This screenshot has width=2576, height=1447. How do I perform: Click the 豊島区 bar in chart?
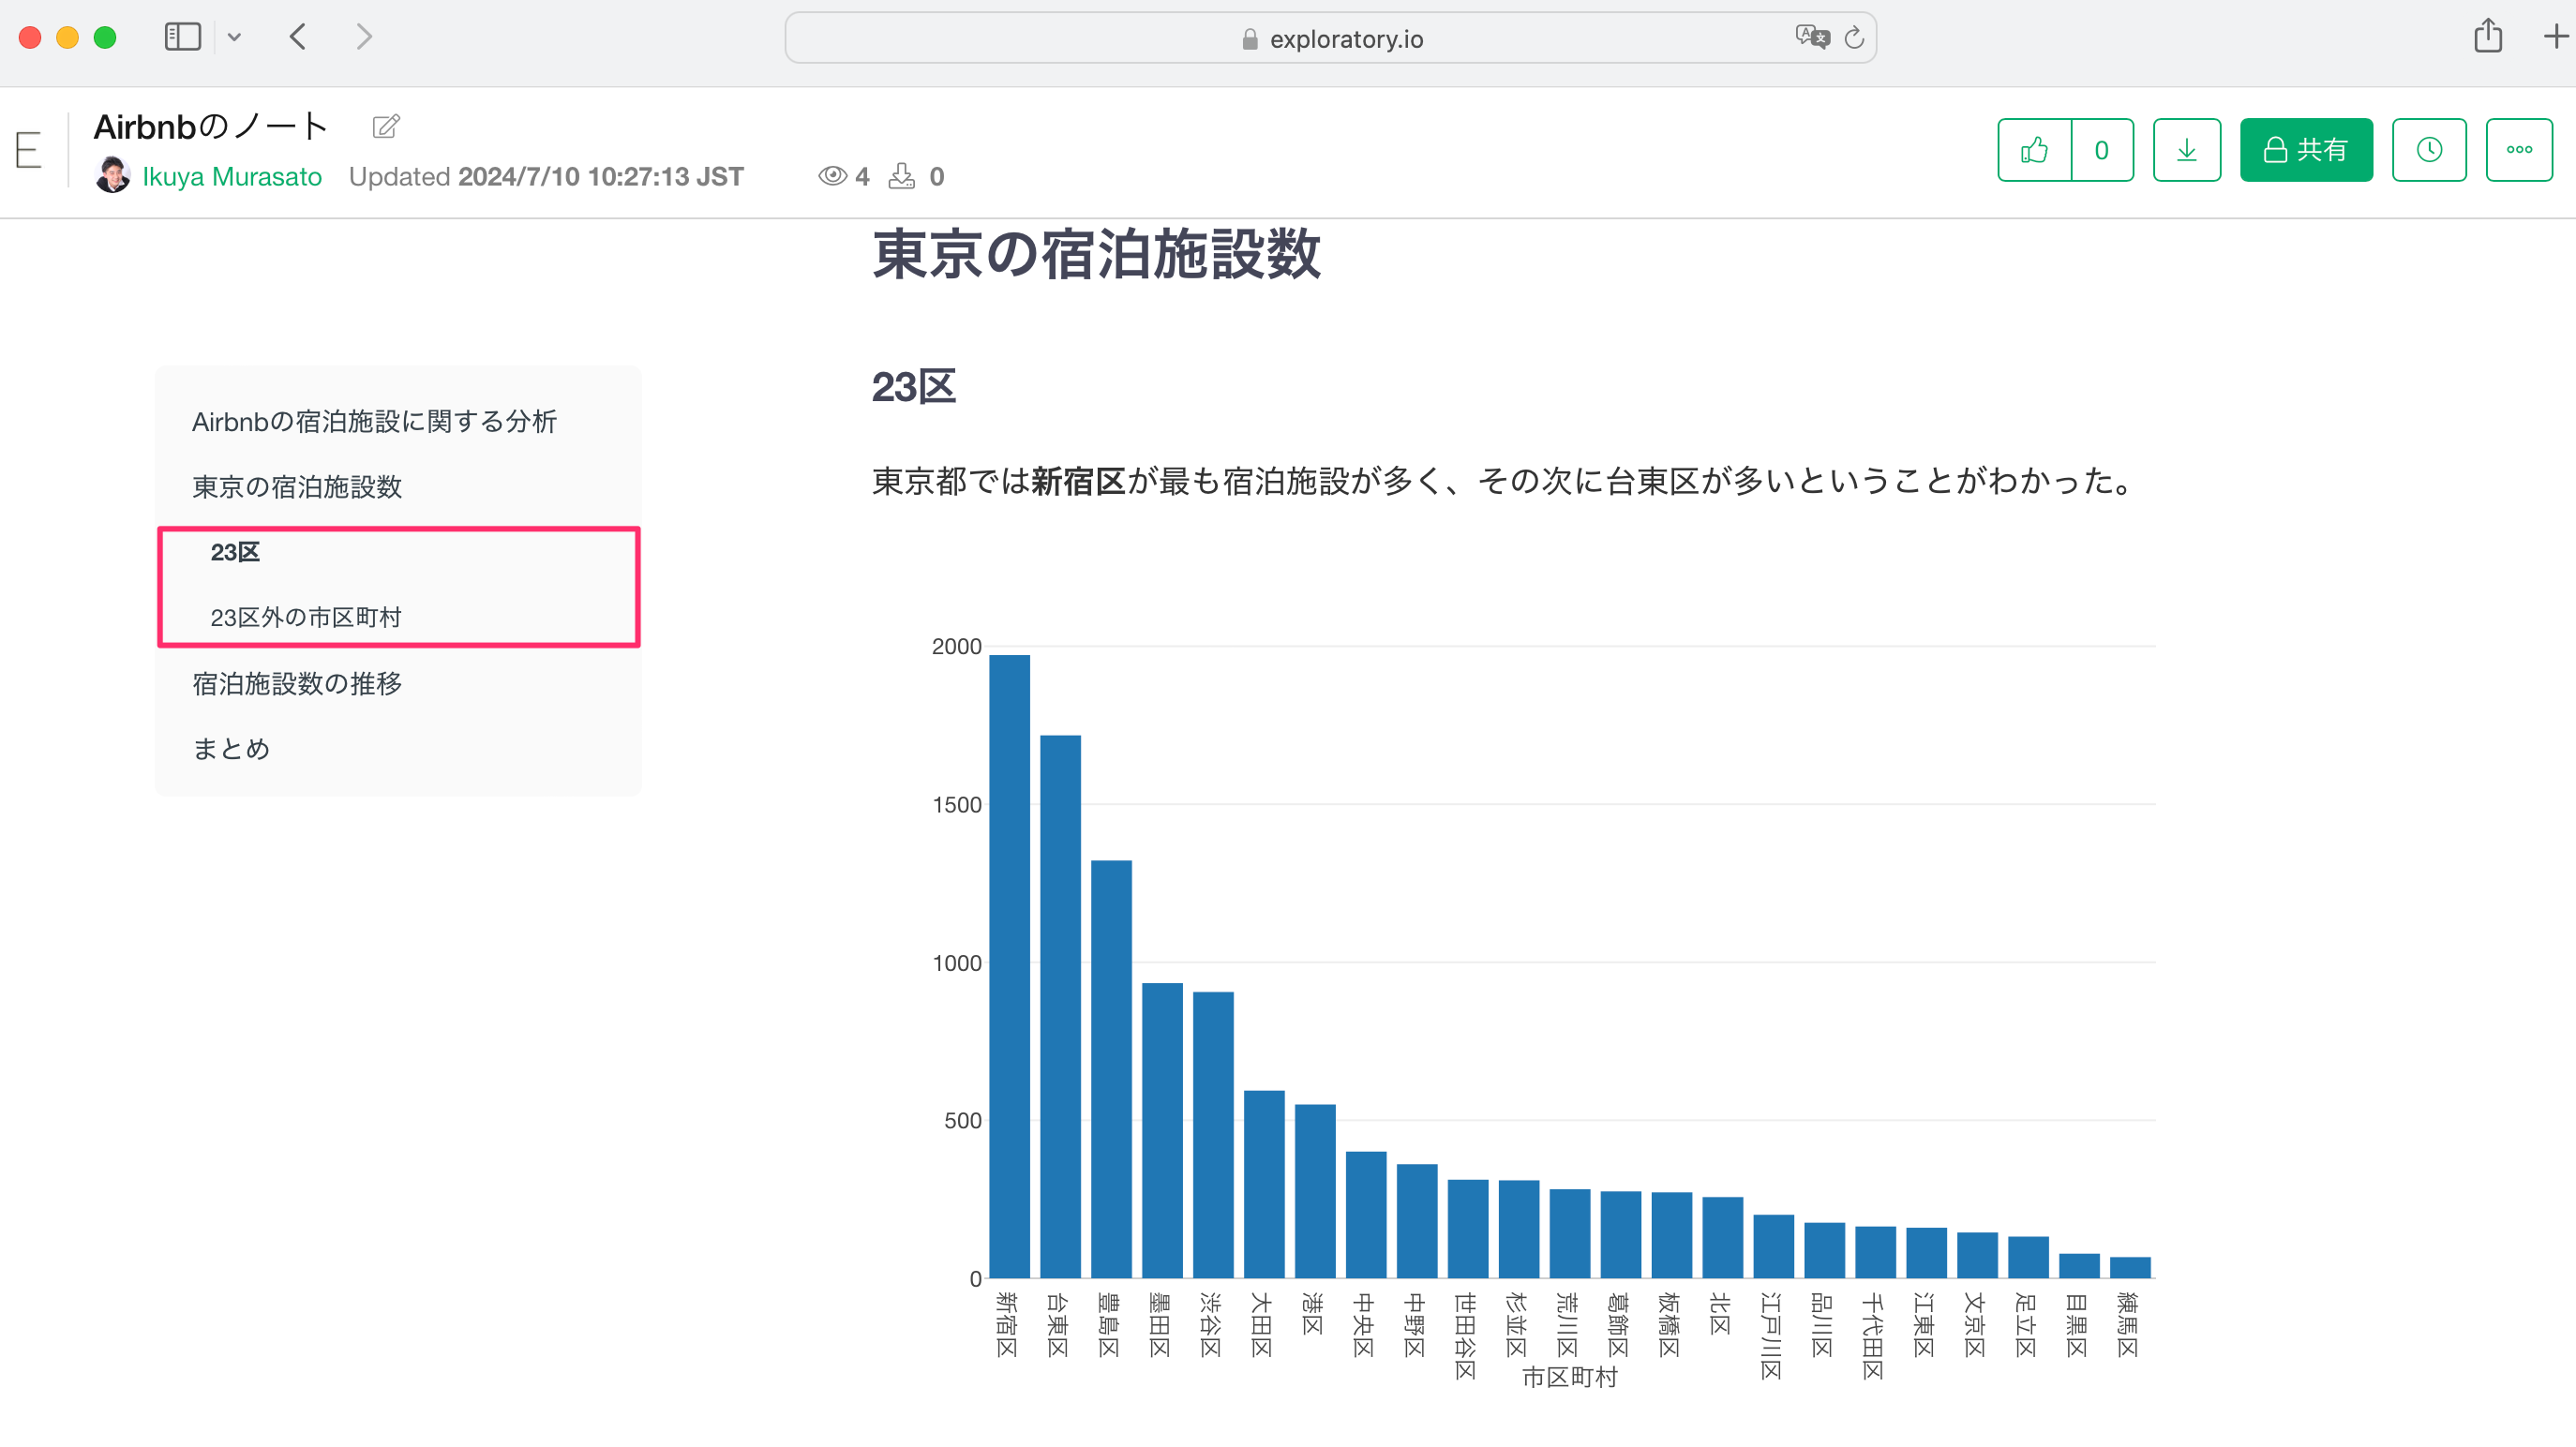[x=1111, y=1069]
